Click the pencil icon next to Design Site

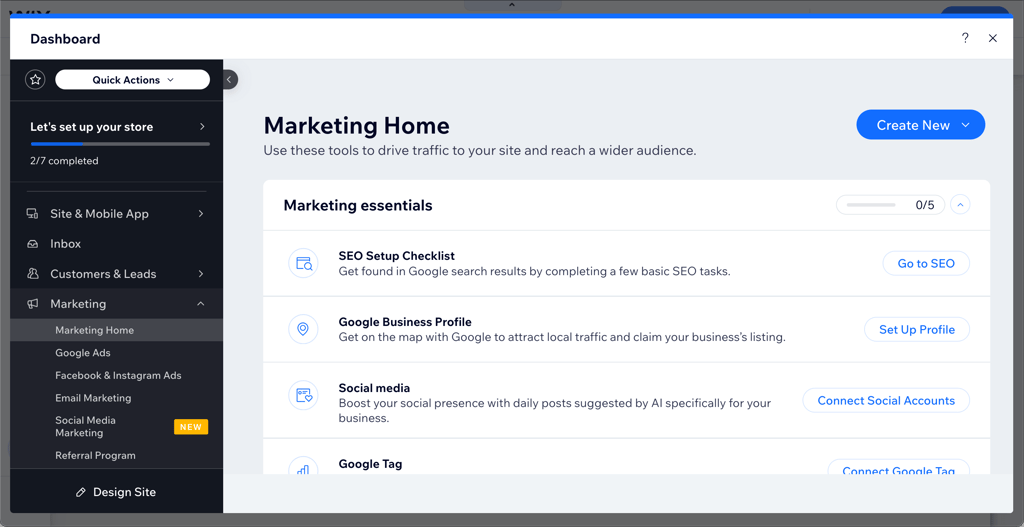point(81,492)
